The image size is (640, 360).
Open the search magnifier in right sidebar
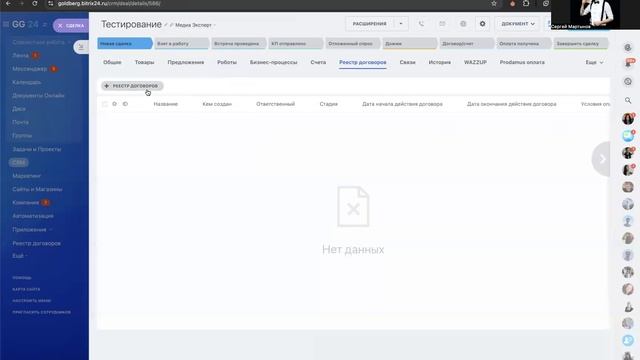click(x=628, y=100)
